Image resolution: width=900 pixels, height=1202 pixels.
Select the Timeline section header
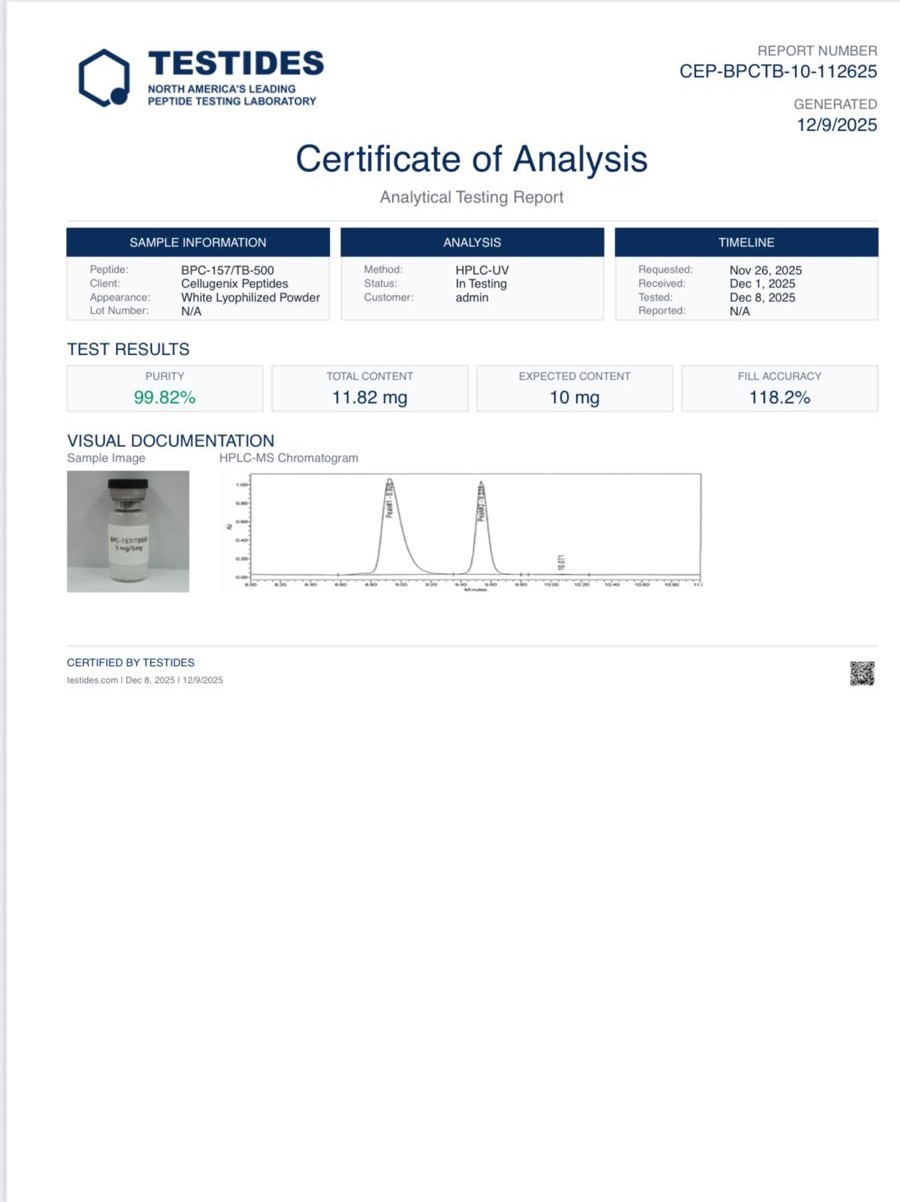(x=746, y=242)
